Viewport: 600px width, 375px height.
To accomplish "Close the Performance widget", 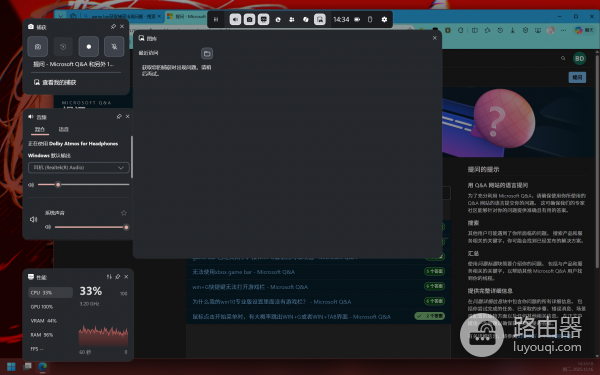I will pyautogui.click(x=126, y=277).
